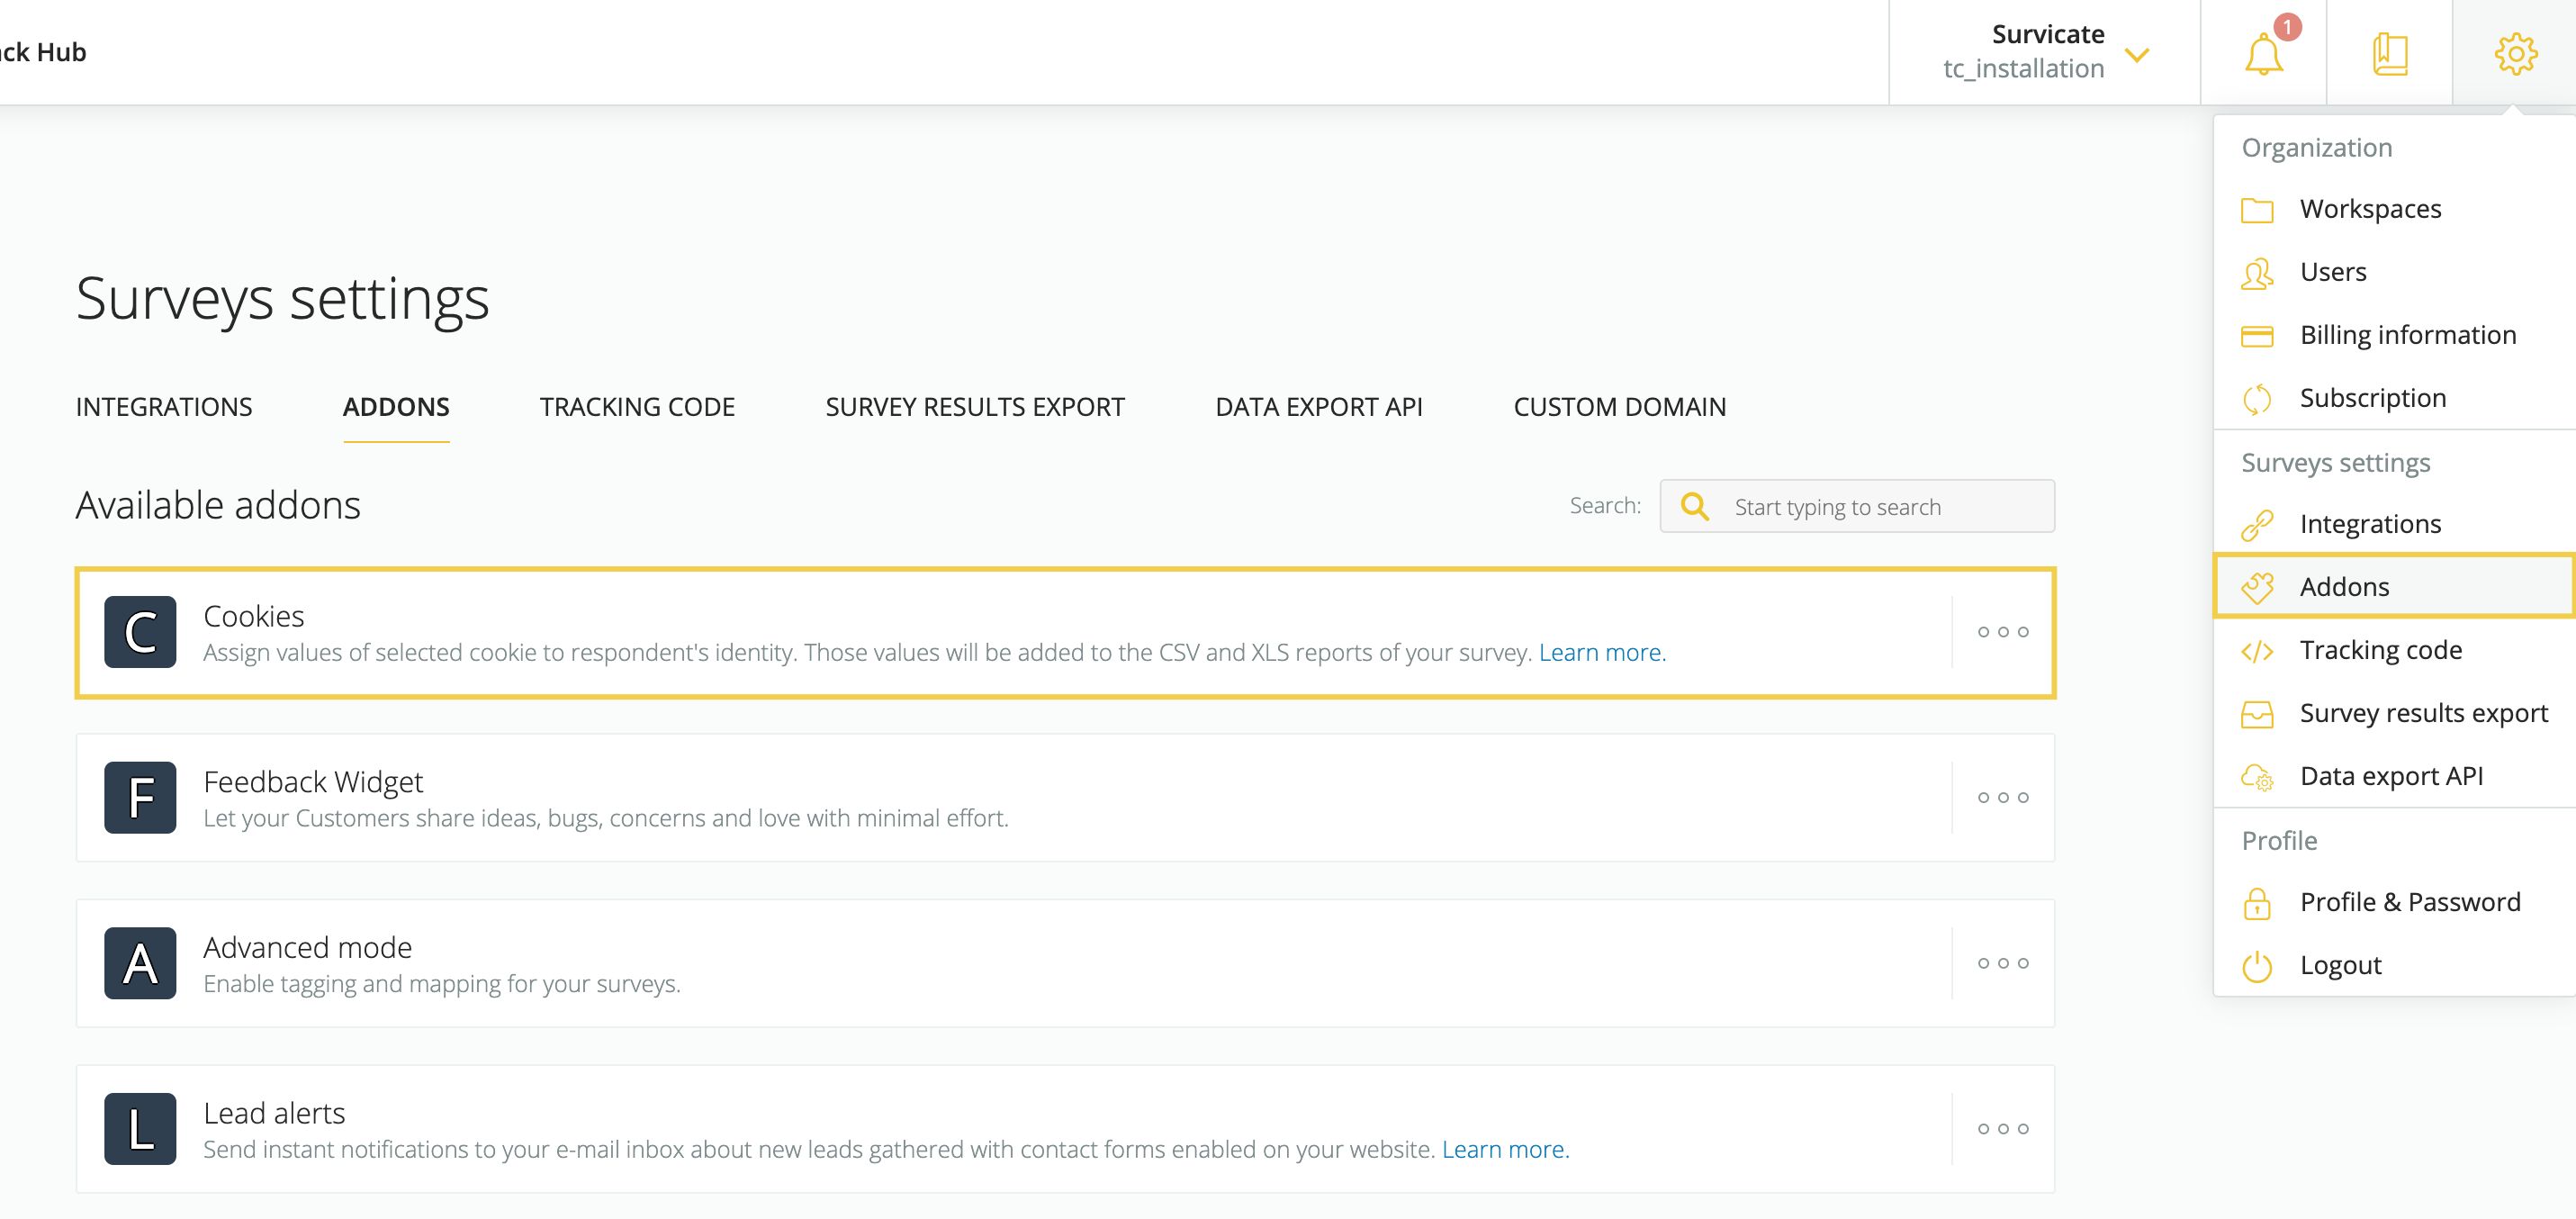Open the Cookies addon three-dots menu

click(x=2003, y=632)
